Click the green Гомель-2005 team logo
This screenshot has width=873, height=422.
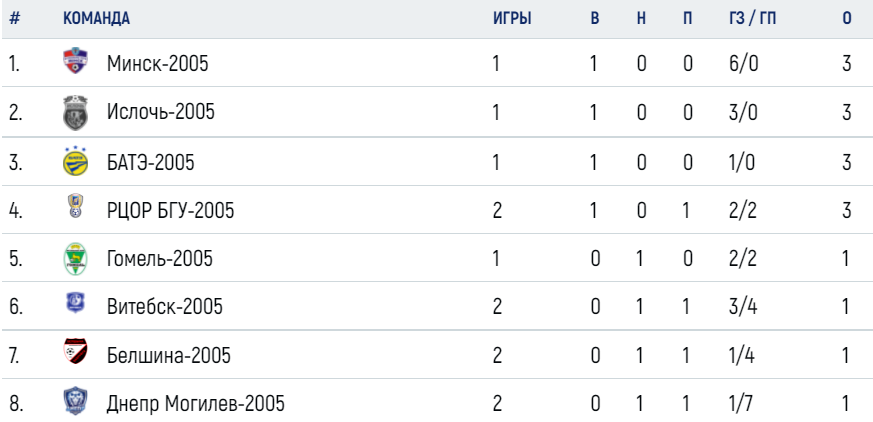click(75, 259)
